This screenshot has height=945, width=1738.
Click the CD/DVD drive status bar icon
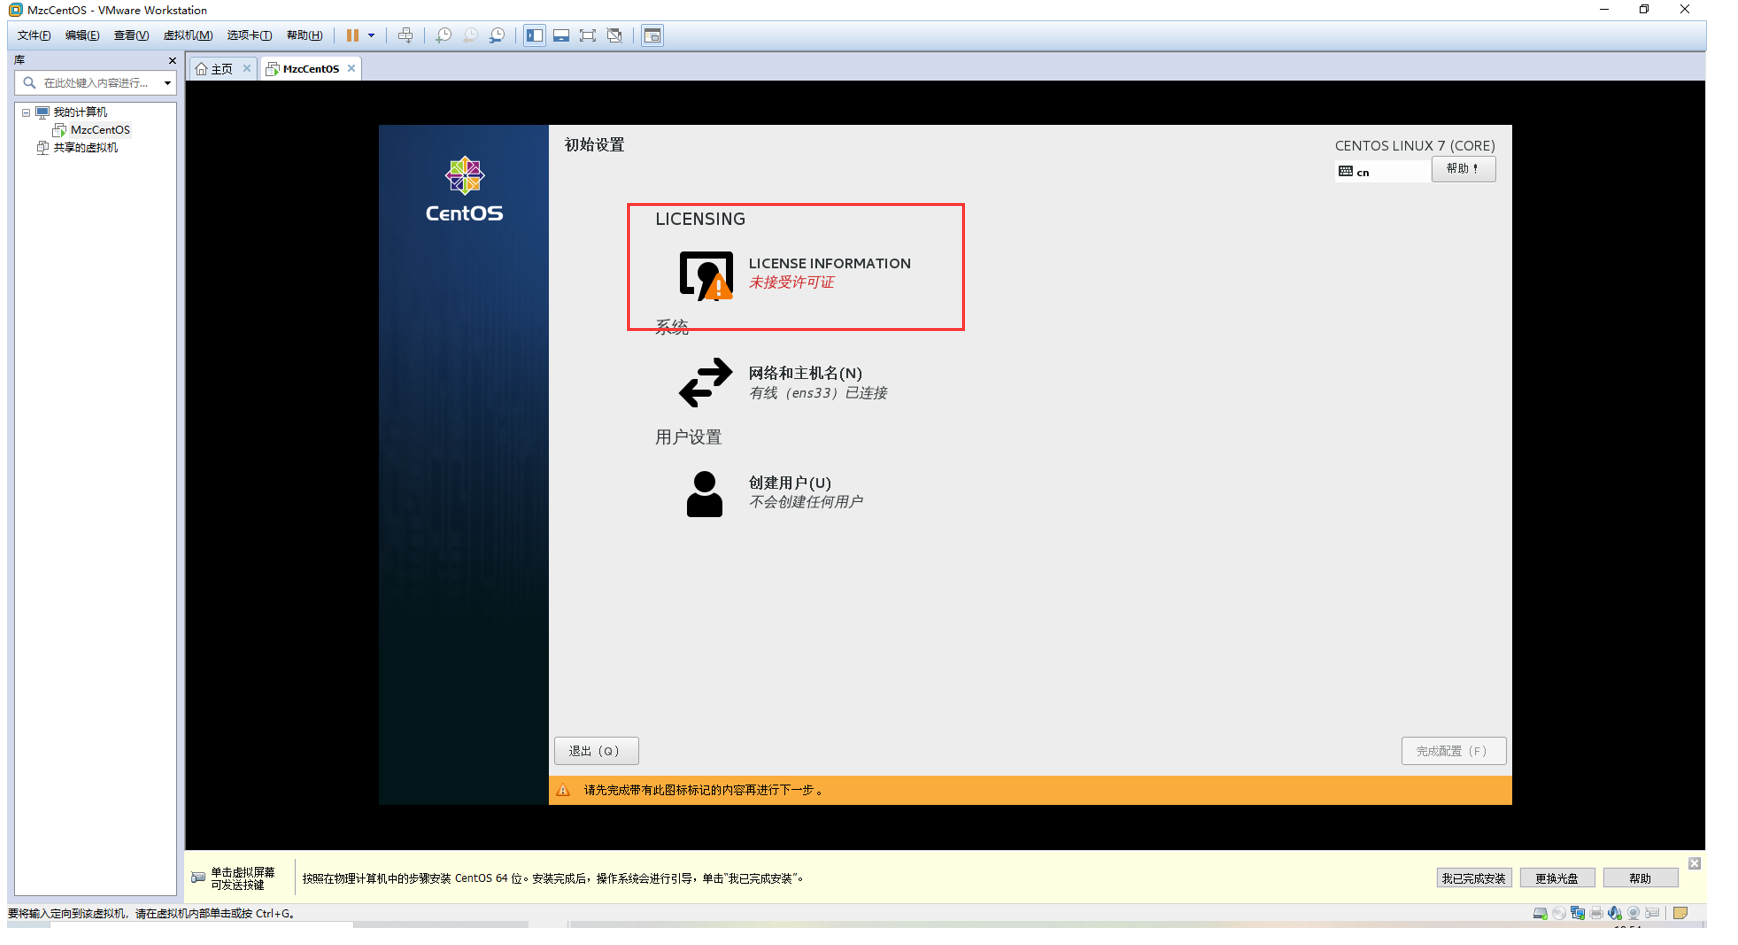pyautogui.click(x=1559, y=913)
